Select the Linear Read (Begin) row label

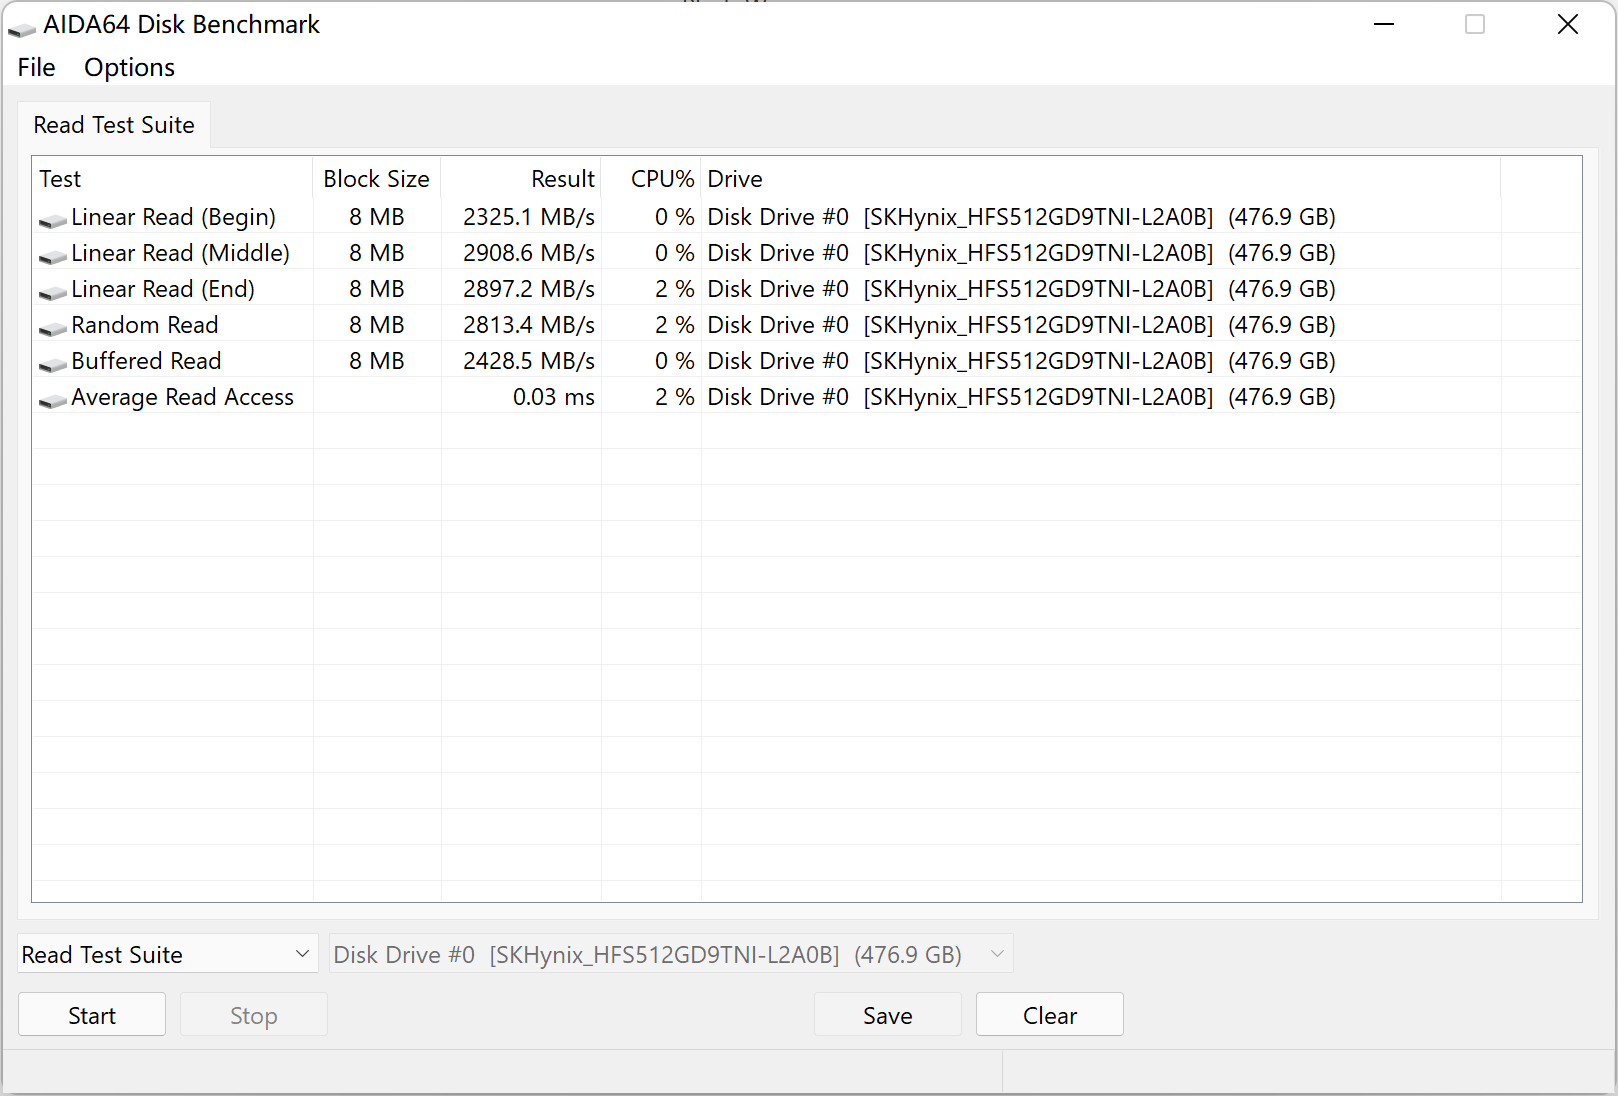[174, 217]
